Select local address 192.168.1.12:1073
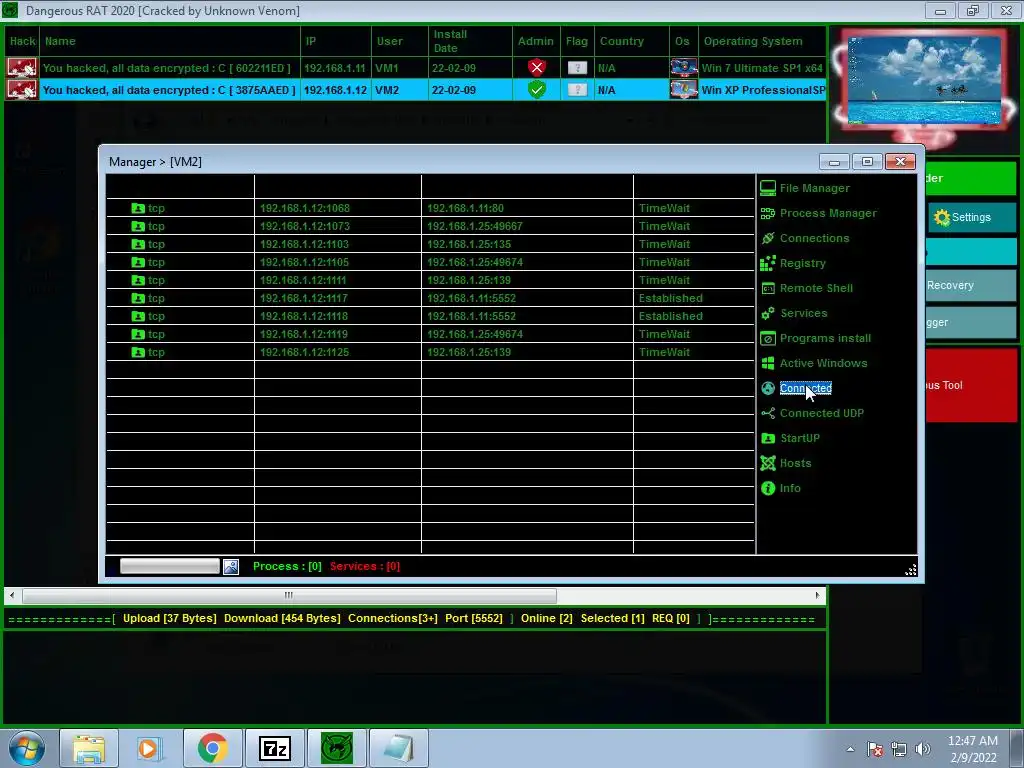1024x768 pixels. click(x=305, y=226)
